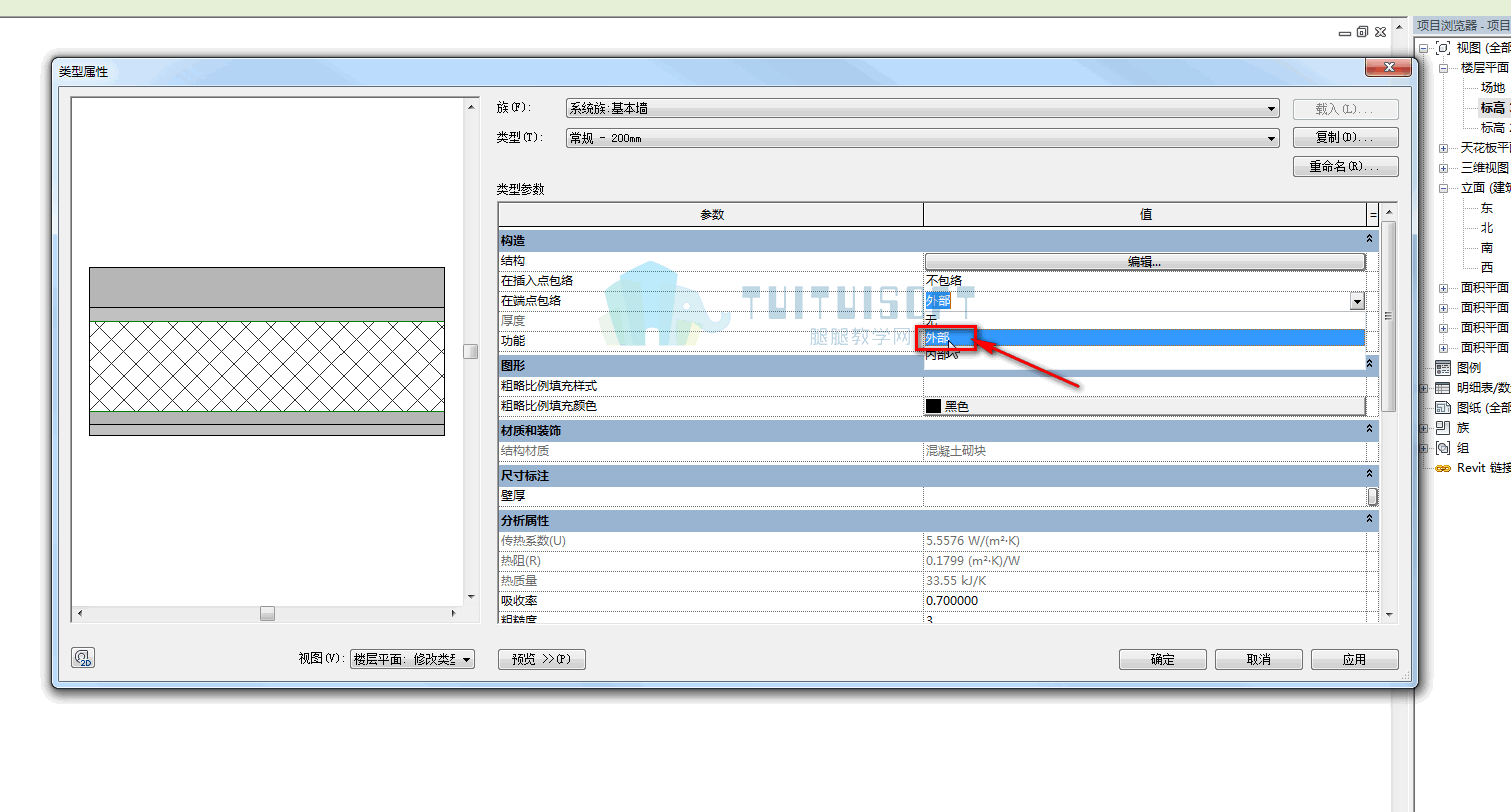Click the 族 families icon in project browser
Image resolution: width=1511 pixels, height=812 pixels.
click(x=1442, y=427)
